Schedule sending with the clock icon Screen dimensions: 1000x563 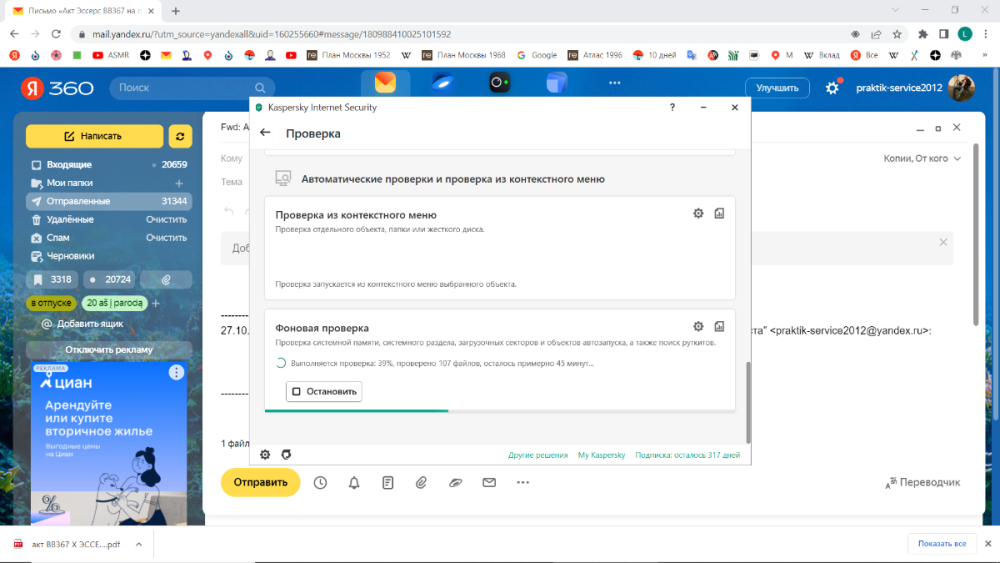[320, 483]
